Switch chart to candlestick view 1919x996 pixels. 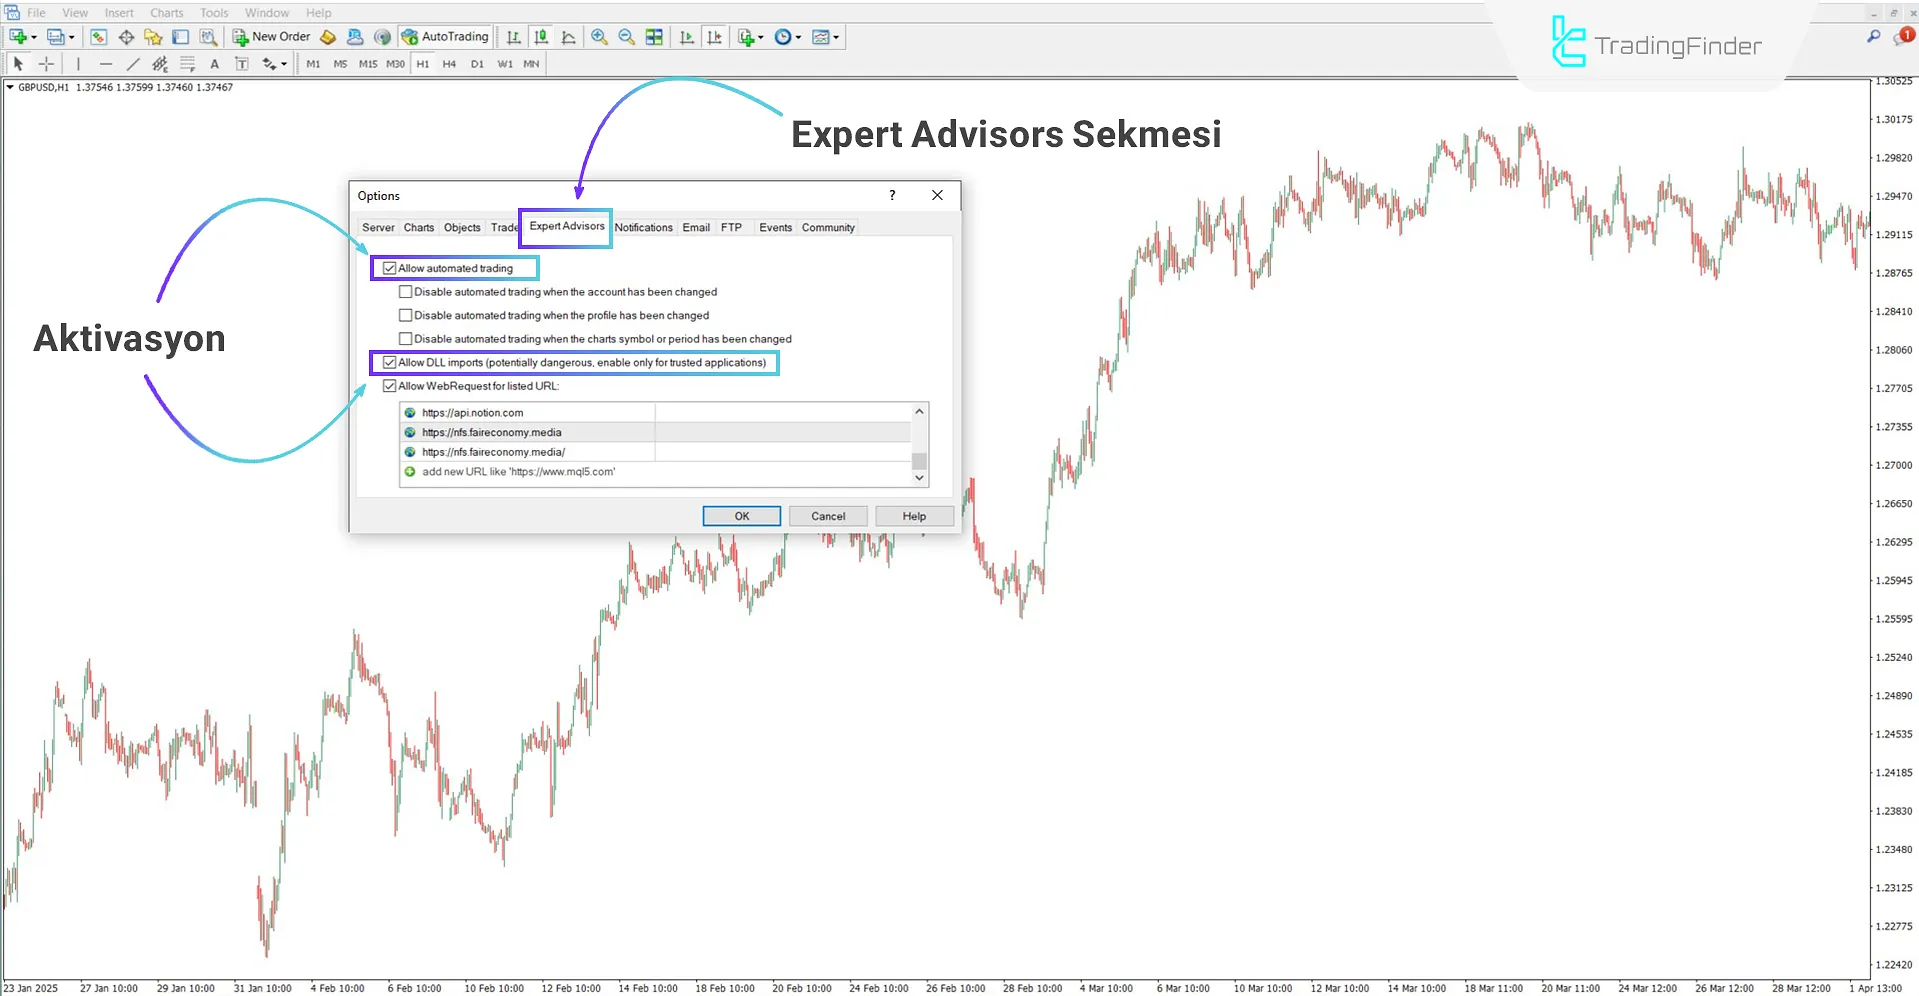(540, 37)
